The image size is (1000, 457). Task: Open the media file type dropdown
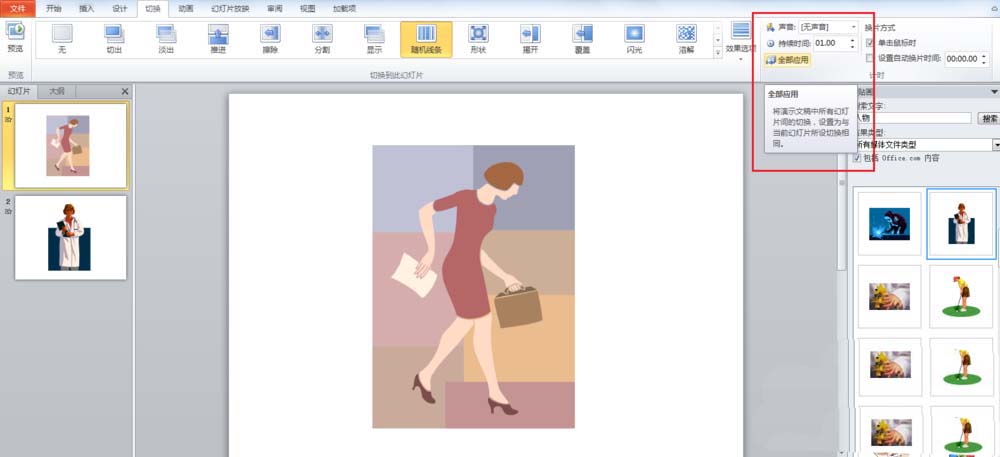point(996,145)
